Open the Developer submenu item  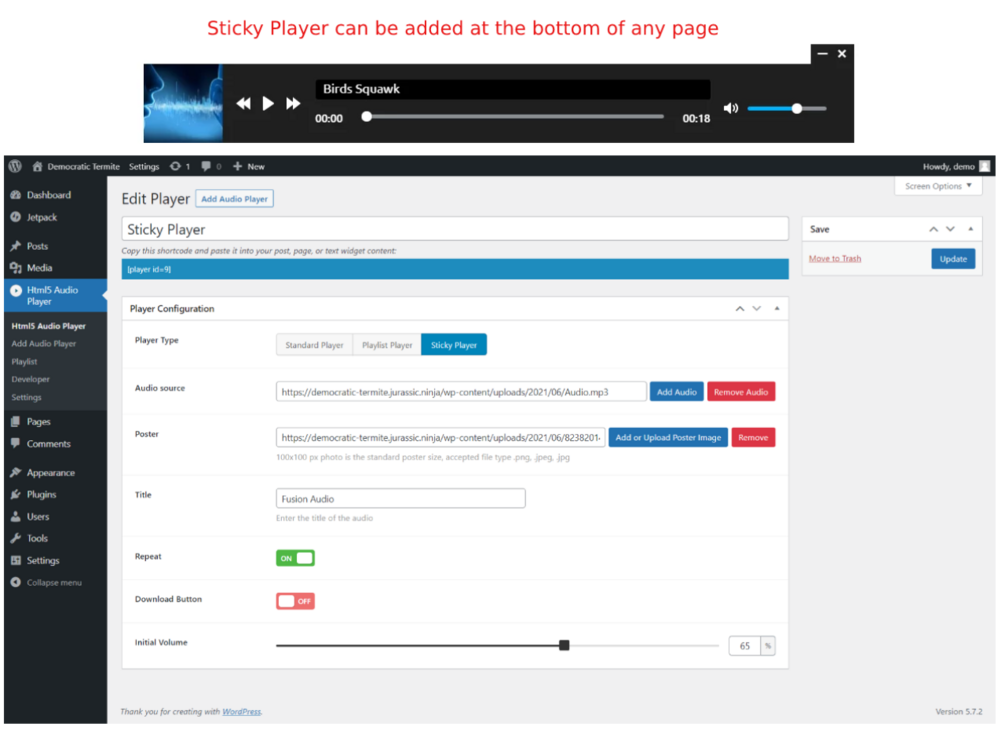[30, 379]
